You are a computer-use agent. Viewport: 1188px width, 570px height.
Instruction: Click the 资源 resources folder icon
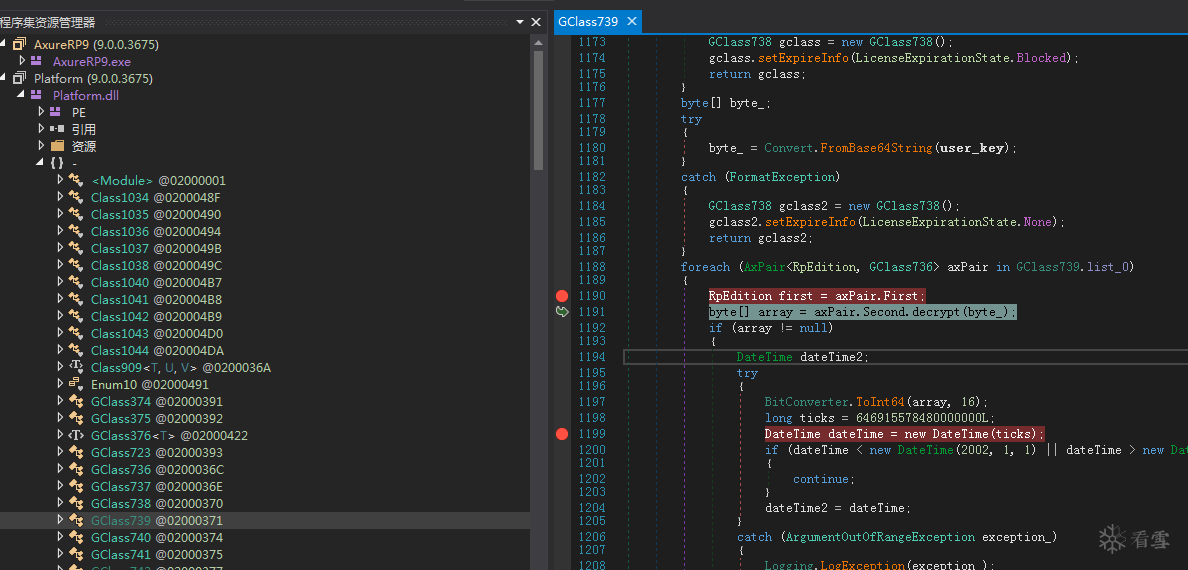point(56,146)
